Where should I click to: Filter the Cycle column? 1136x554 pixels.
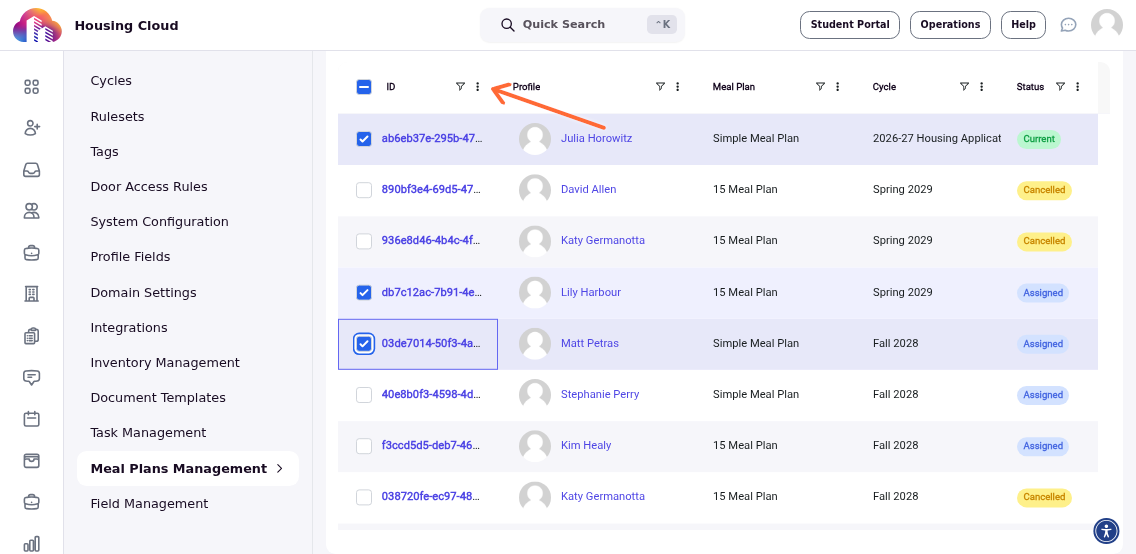point(964,87)
